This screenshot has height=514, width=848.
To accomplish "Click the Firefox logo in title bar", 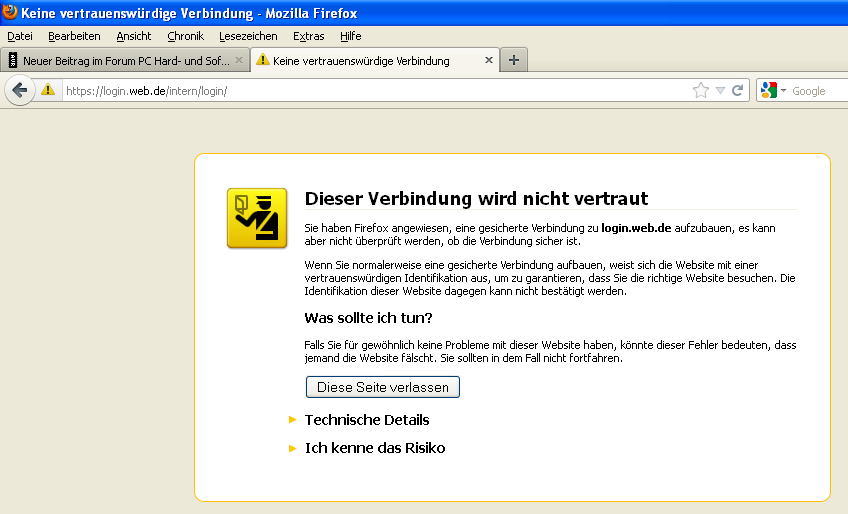I will coord(10,12).
